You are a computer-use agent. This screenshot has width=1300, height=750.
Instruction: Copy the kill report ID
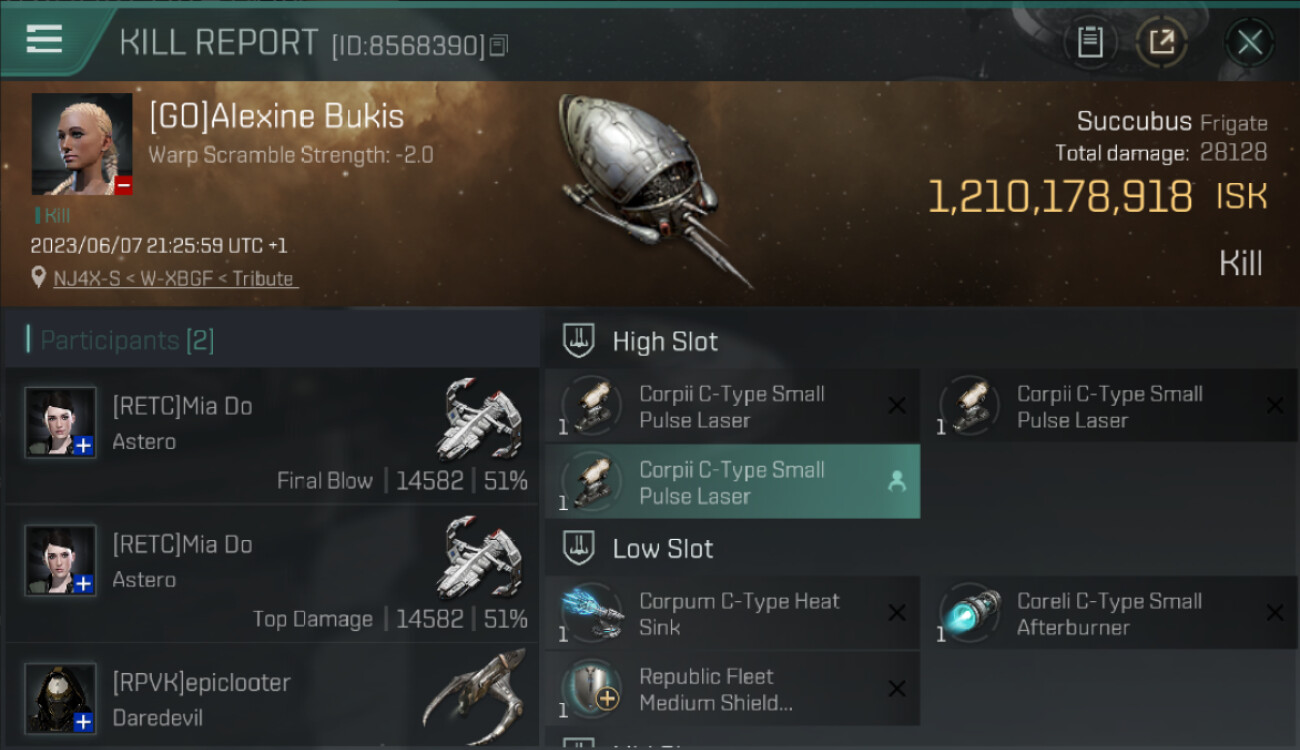(x=499, y=45)
